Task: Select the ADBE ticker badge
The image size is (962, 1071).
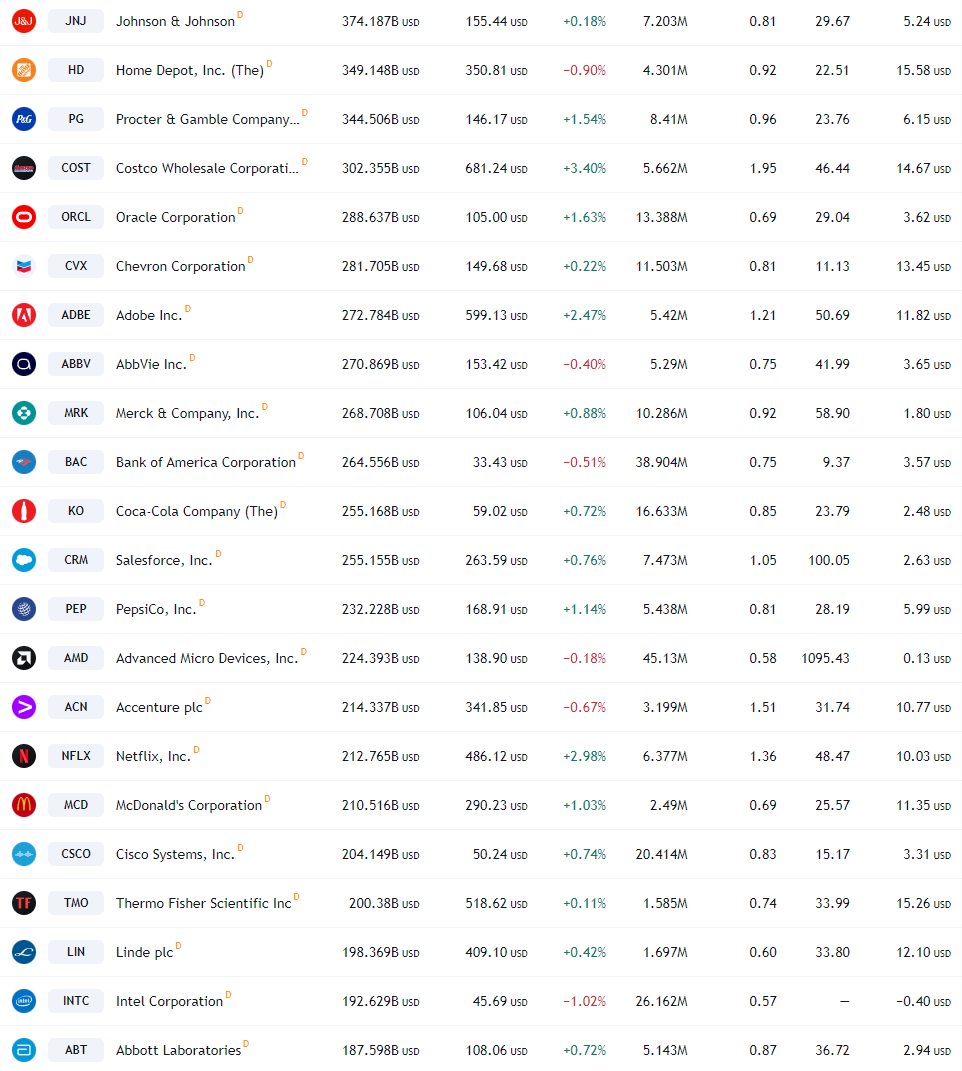Action: pyautogui.click(x=76, y=315)
